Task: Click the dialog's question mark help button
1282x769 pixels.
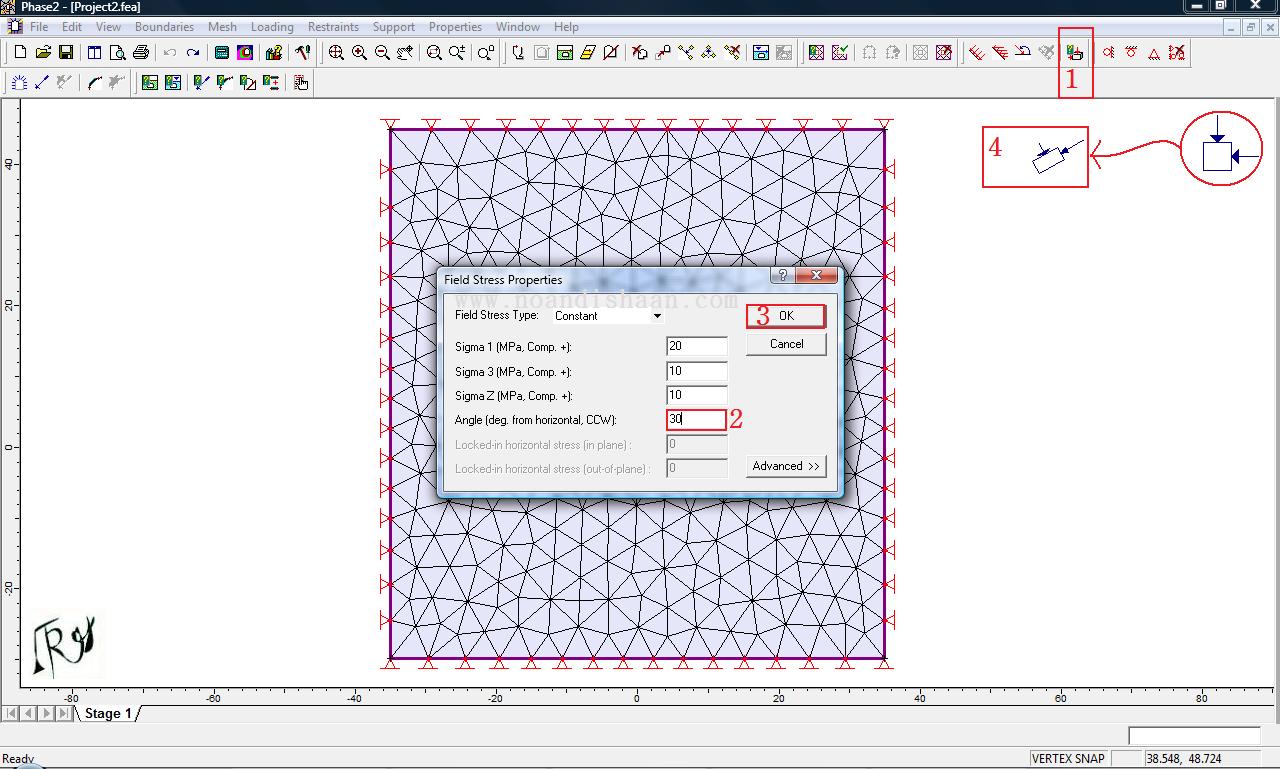Action: [x=782, y=276]
